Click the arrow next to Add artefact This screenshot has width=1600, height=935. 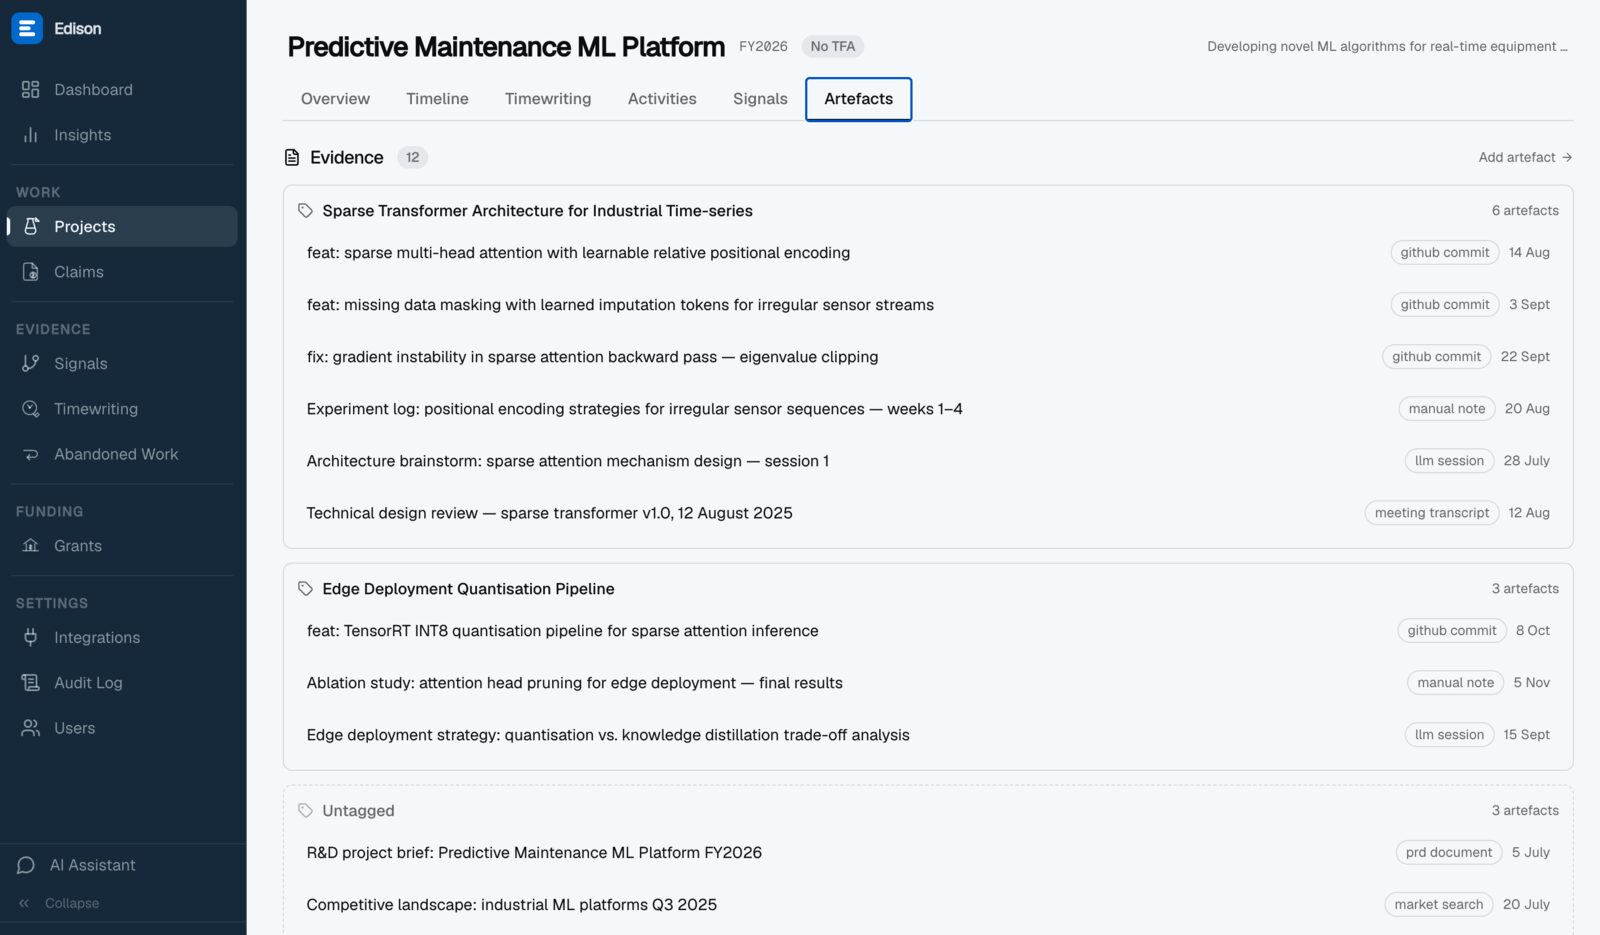pos(1567,158)
